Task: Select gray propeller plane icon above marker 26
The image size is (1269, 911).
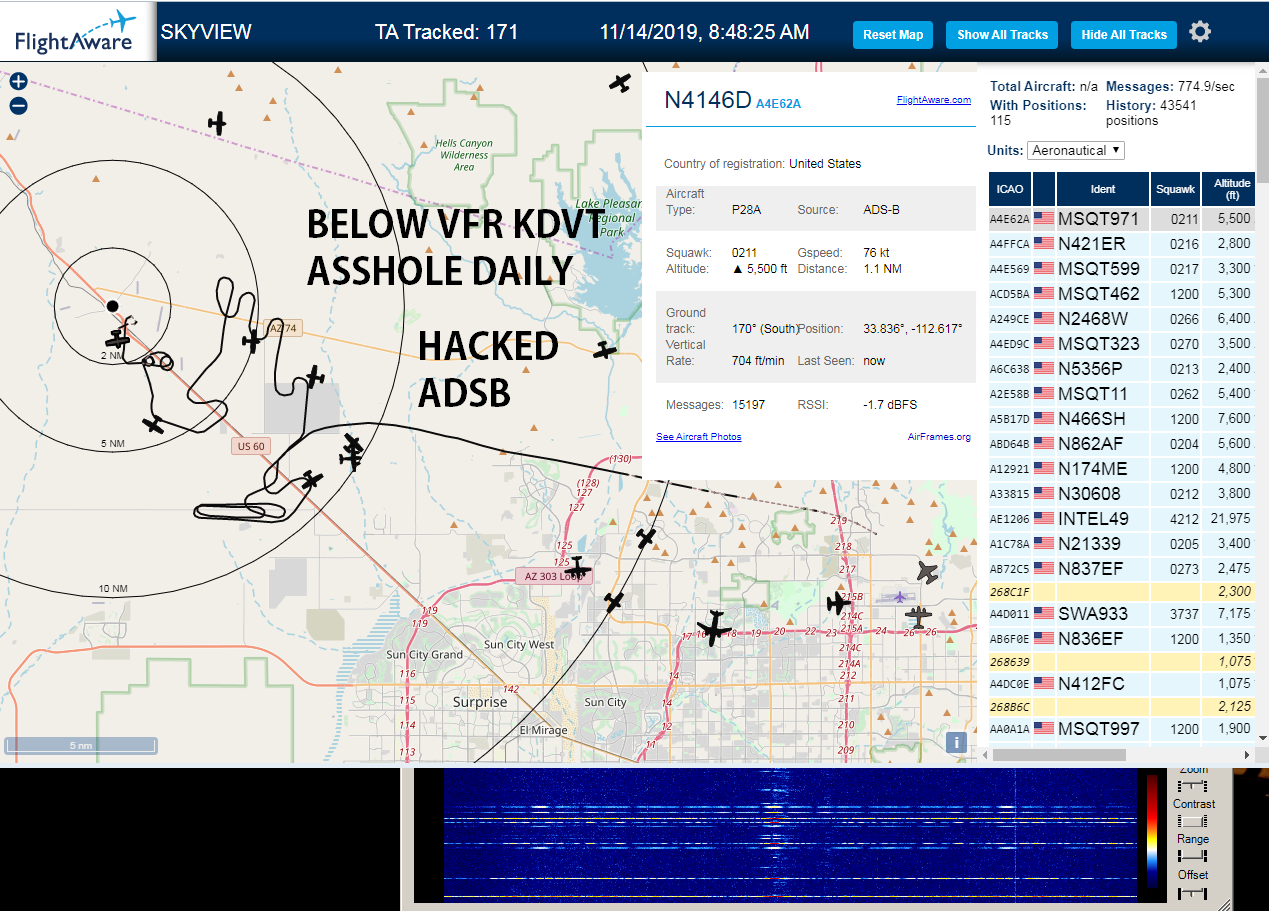Action: tap(919, 618)
